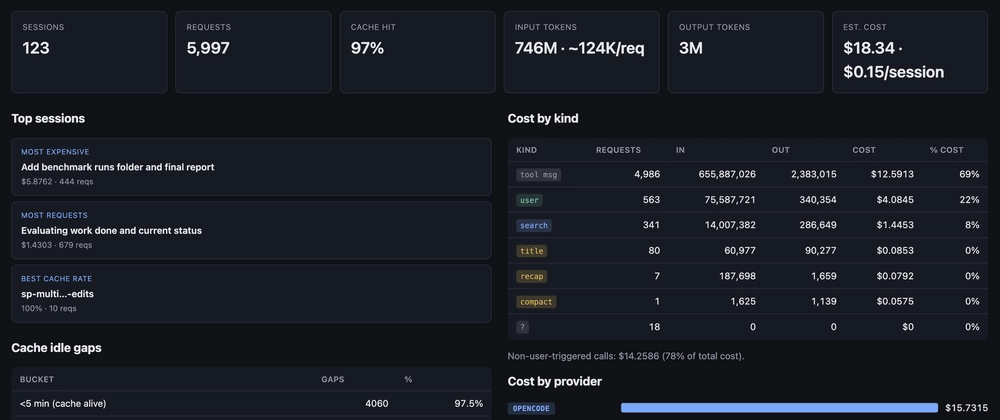Sort by the IN column header
The height and width of the screenshot is (420, 1000).
[x=680, y=150]
